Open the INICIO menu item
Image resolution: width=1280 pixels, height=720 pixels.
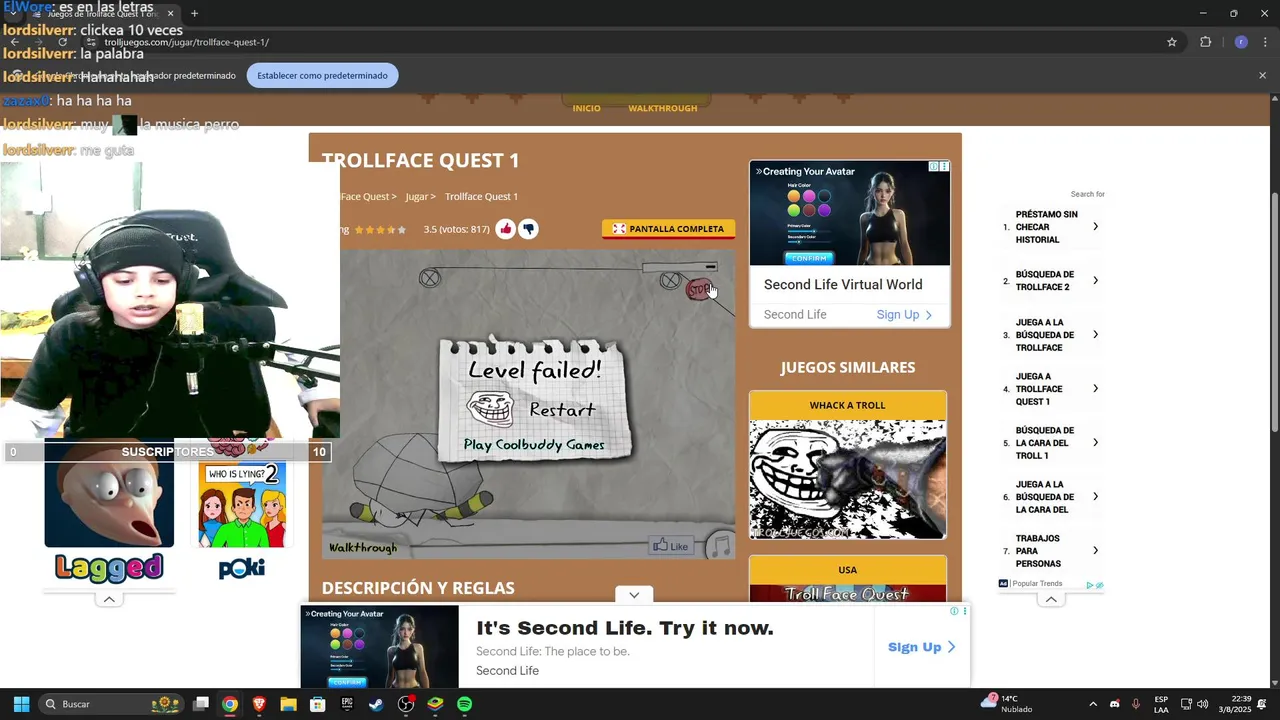point(587,108)
